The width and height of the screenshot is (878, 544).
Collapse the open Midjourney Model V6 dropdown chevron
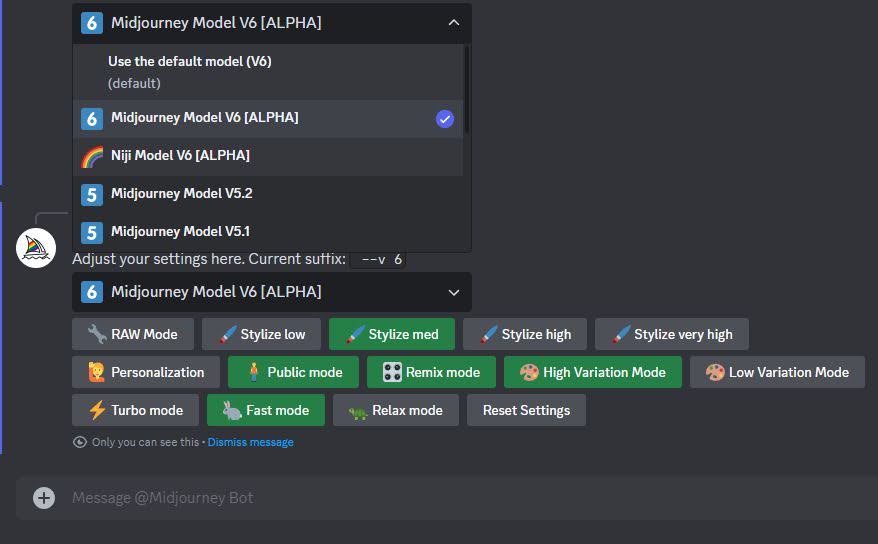[x=454, y=23]
